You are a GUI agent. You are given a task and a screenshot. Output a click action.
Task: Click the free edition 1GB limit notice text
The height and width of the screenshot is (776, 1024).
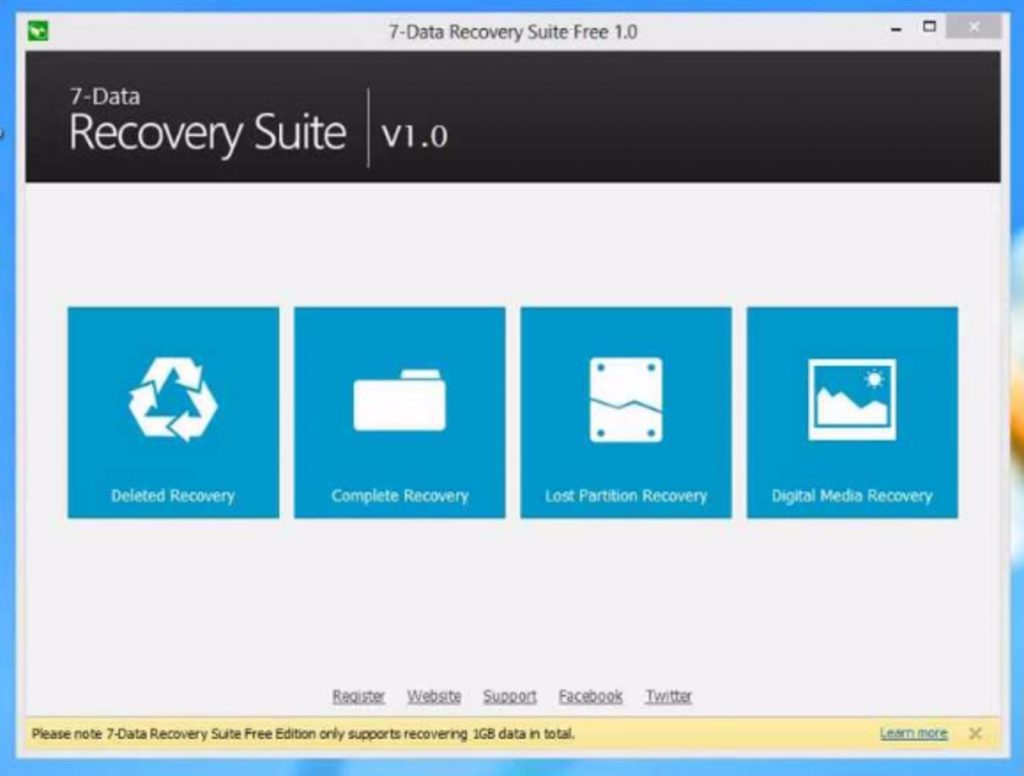click(x=303, y=734)
